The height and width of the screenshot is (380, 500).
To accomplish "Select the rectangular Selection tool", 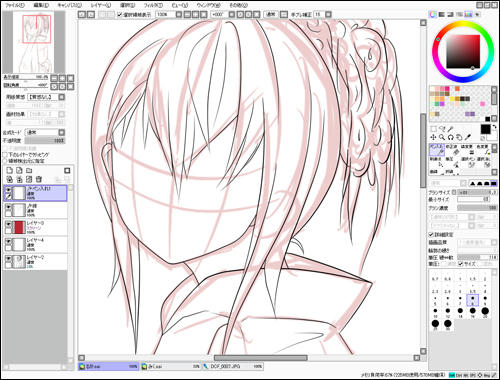I will pos(433,129).
